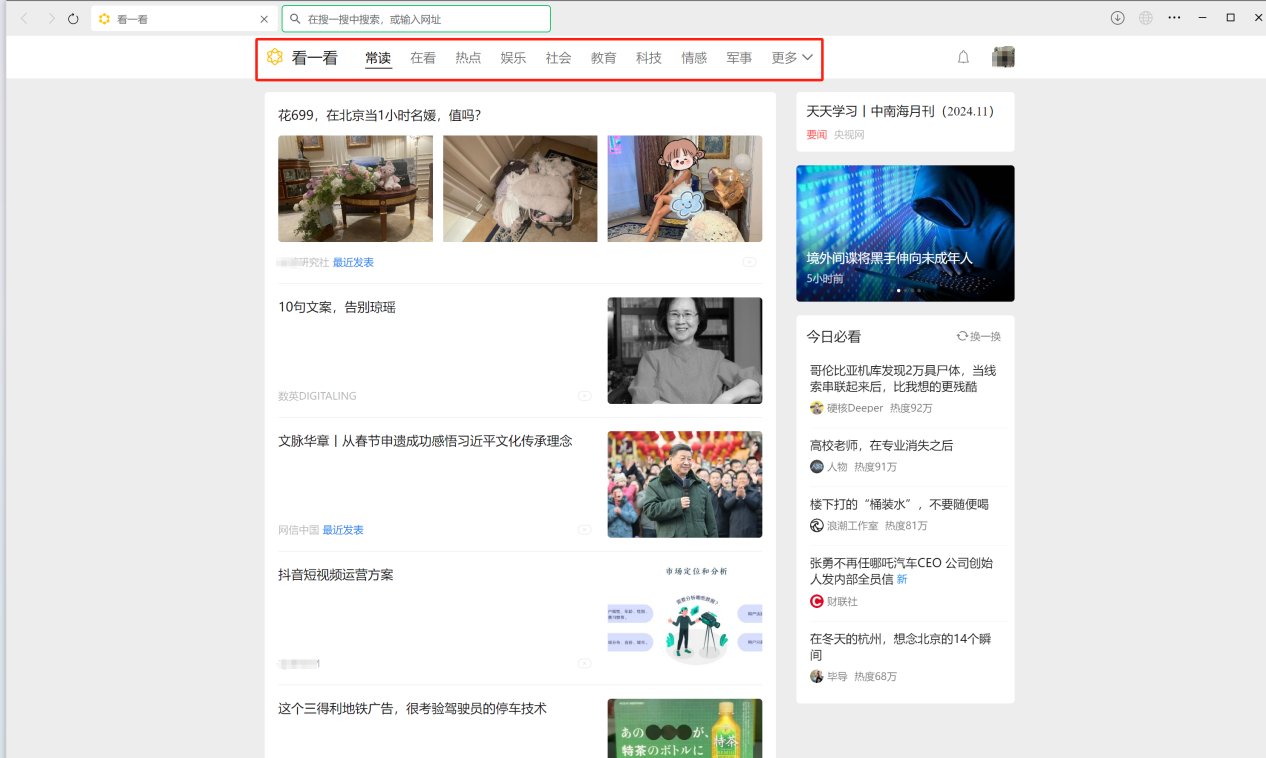
Task: Expand the 更多 categories dropdown
Action: (792, 58)
